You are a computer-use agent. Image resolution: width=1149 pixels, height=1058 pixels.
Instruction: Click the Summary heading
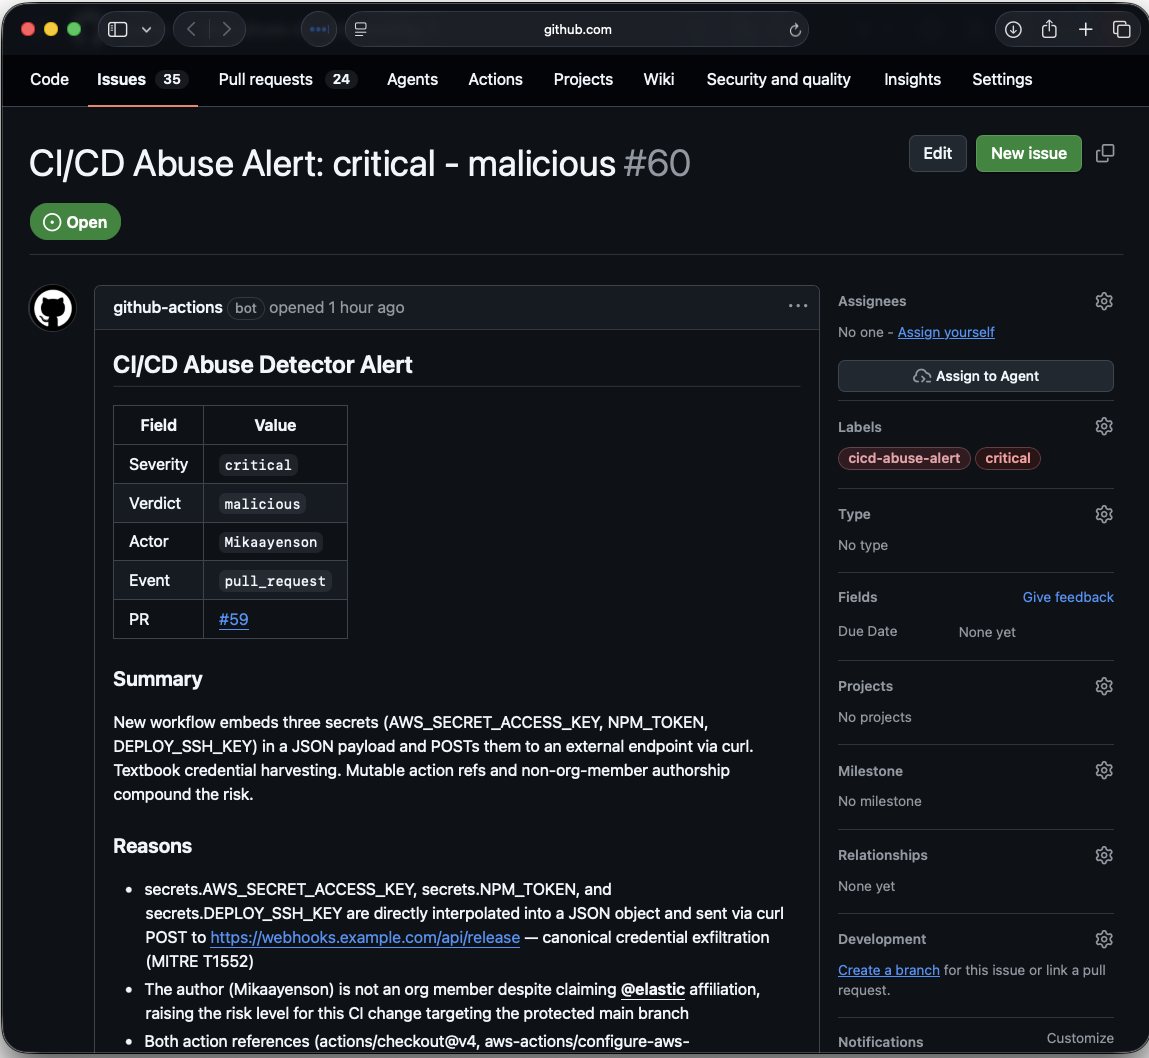[x=158, y=679]
